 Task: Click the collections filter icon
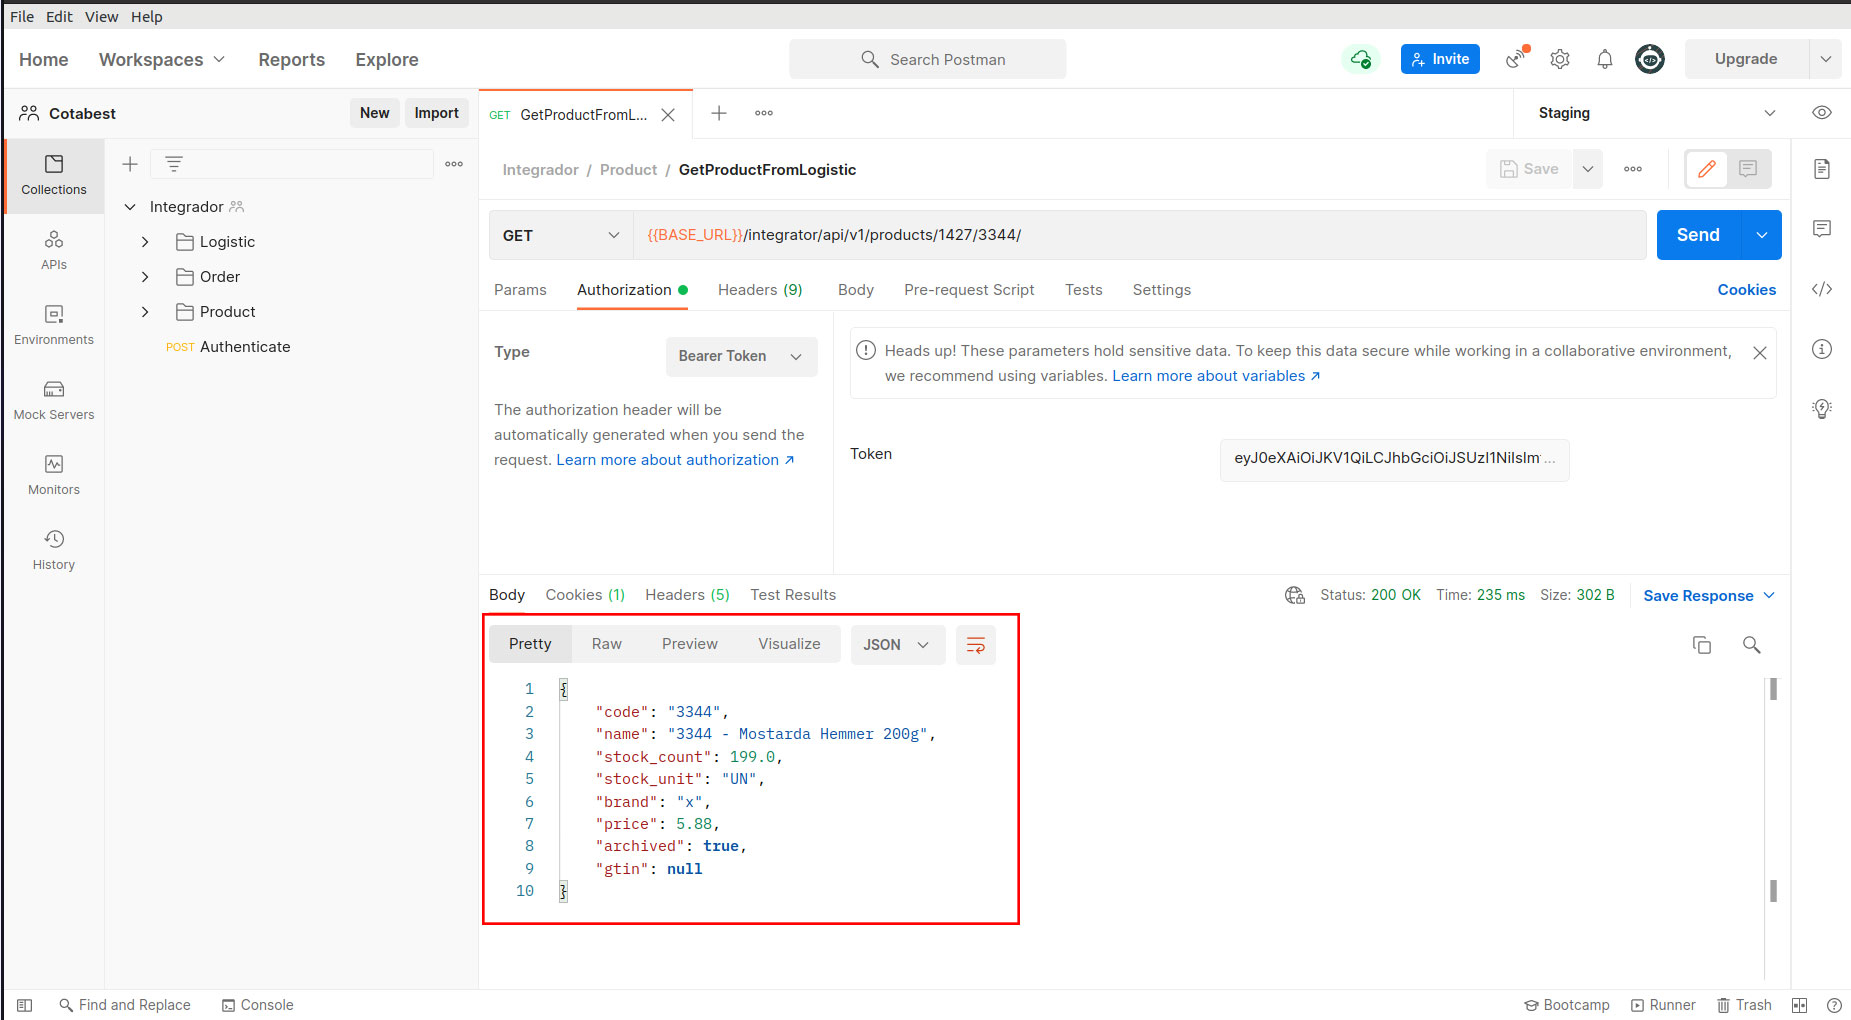point(174,164)
